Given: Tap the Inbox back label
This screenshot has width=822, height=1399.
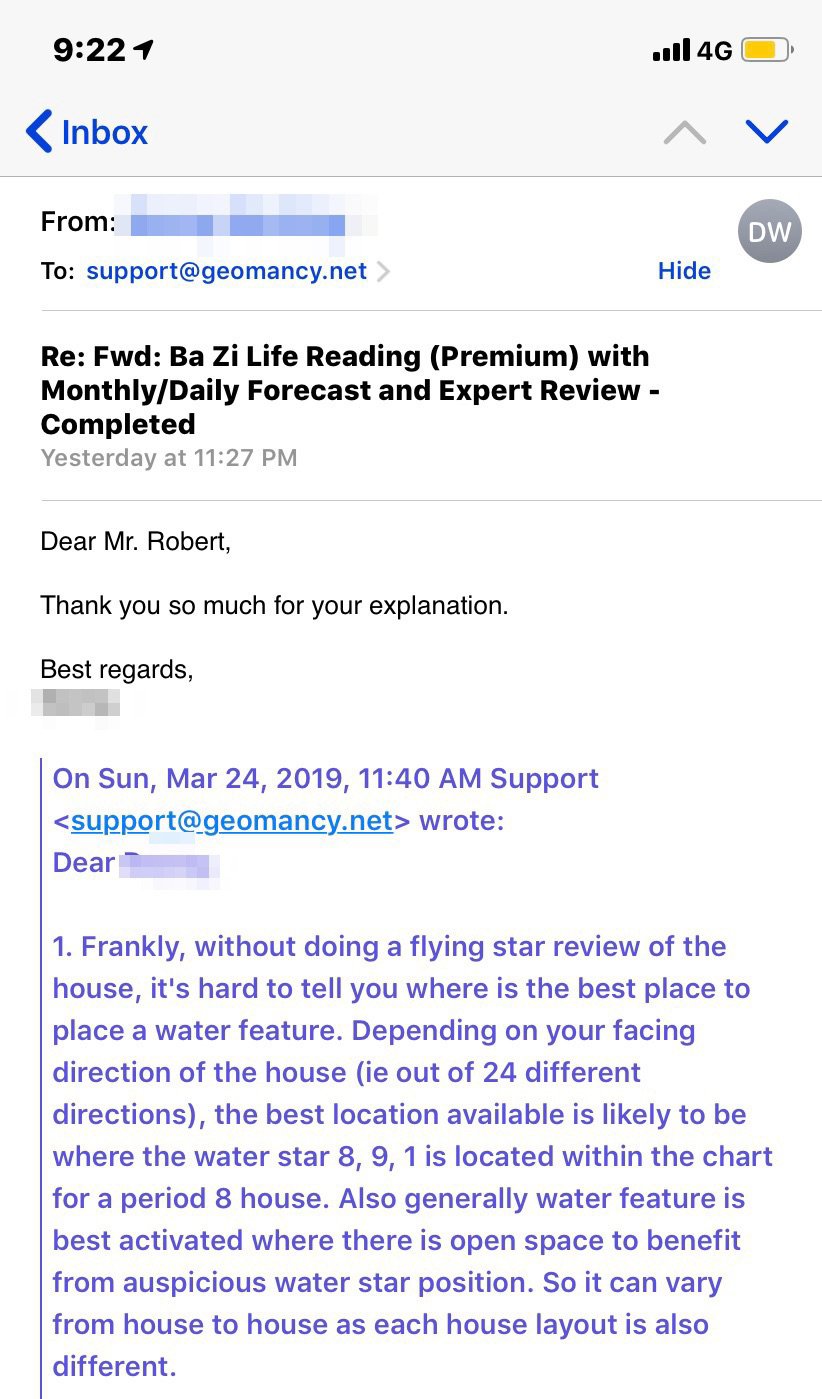Looking at the screenshot, I should pos(104,132).
